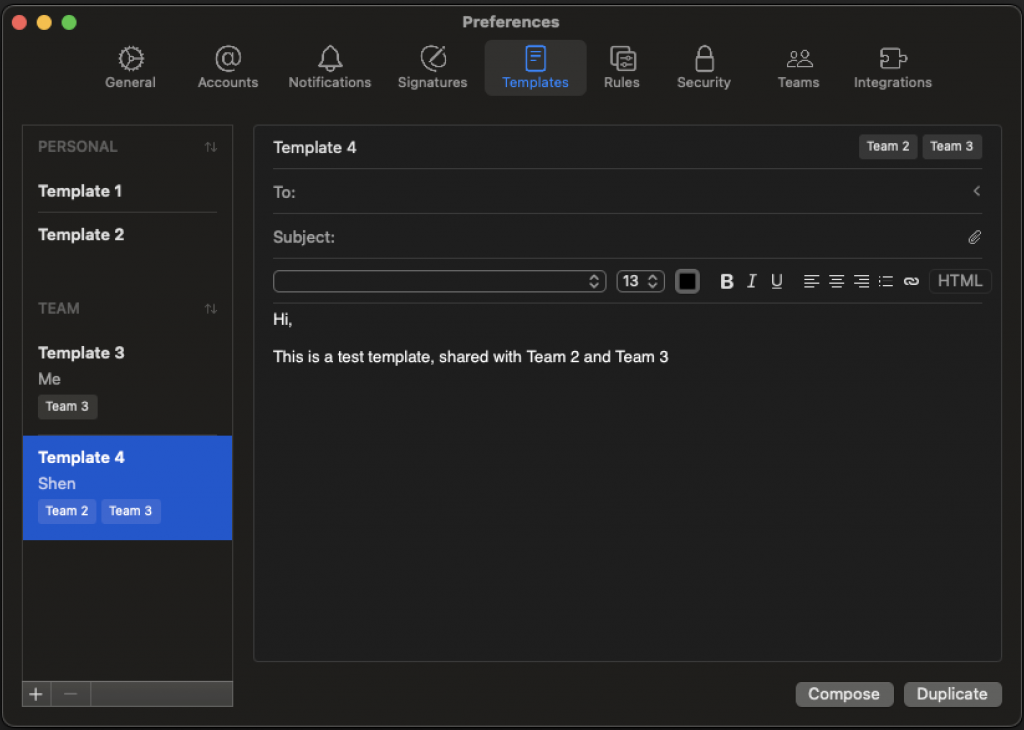This screenshot has width=1024, height=730.
Task: Toggle bold formatting
Action: (727, 282)
